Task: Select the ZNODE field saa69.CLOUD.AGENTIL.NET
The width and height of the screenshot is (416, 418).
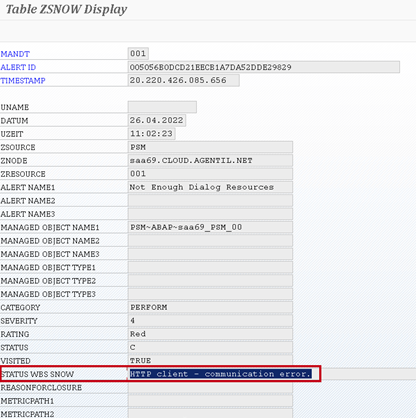Action: tap(210, 160)
